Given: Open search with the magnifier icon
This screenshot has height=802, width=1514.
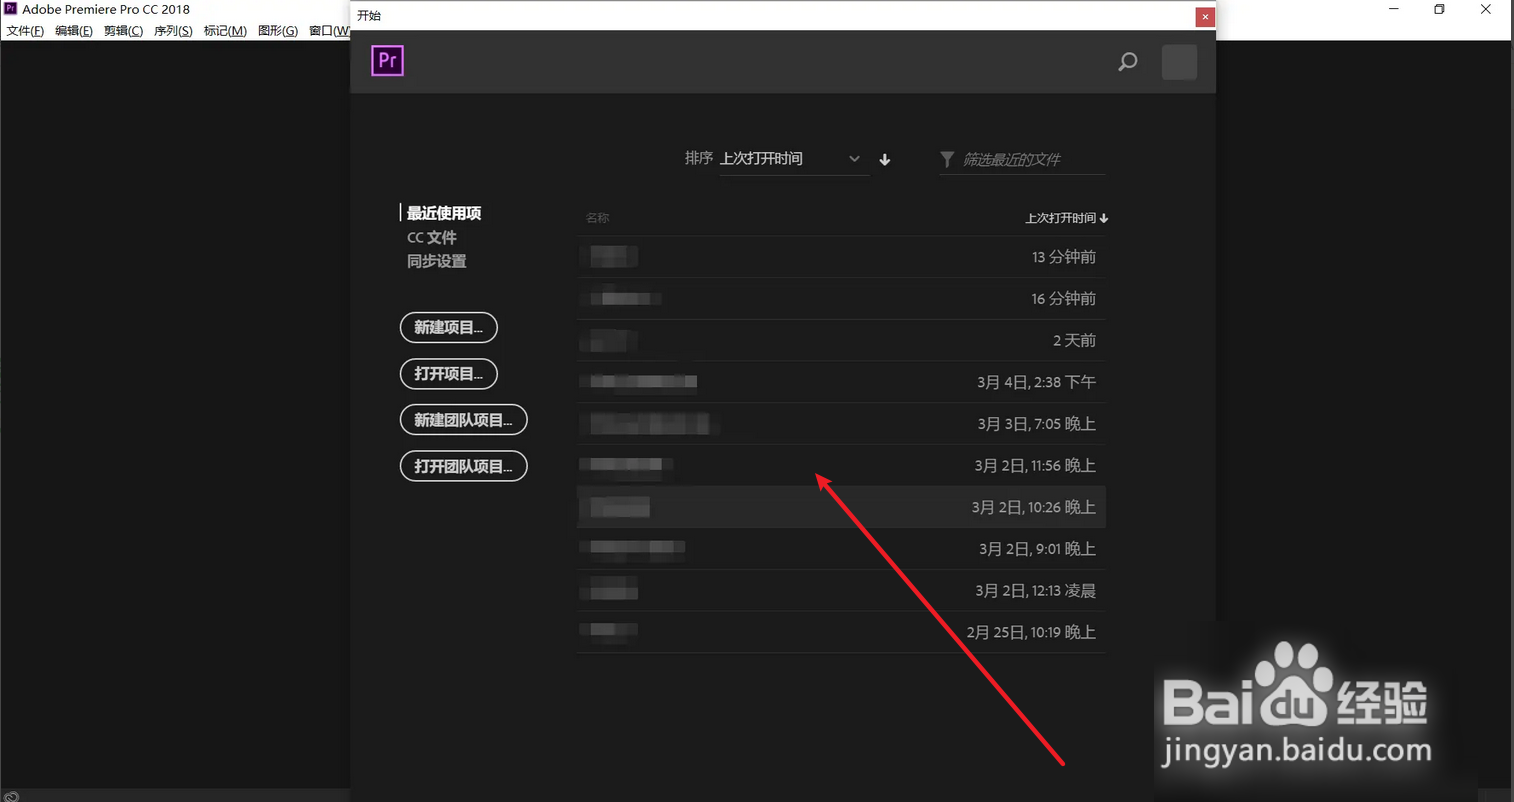Looking at the screenshot, I should pyautogui.click(x=1128, y=62).
